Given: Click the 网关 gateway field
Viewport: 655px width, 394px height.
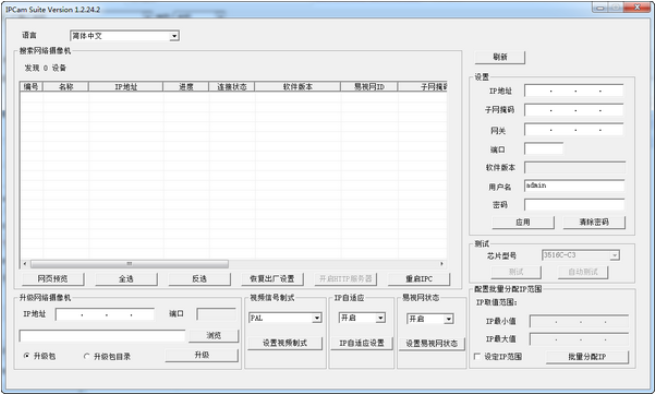Looking at the screenshot, I should pos(574,130).
